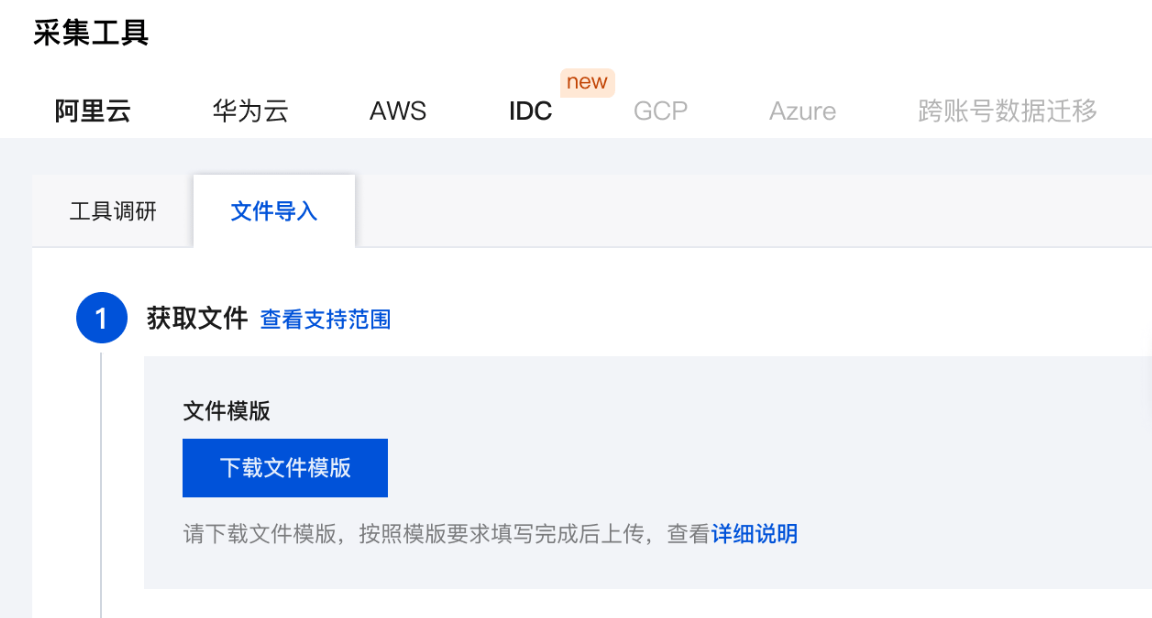Open the 查看支持范围 link

click(325, 320)
